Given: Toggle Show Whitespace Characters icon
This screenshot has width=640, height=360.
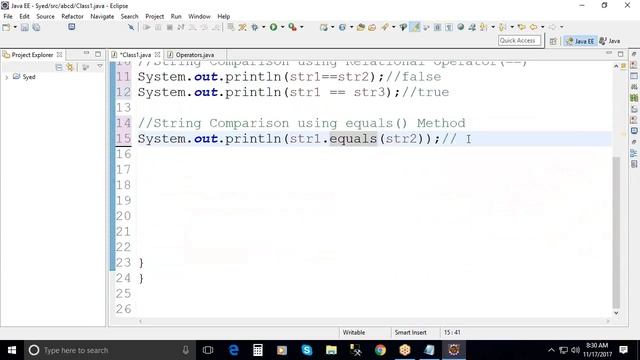Looking at the screenshot, I should 449,27.
